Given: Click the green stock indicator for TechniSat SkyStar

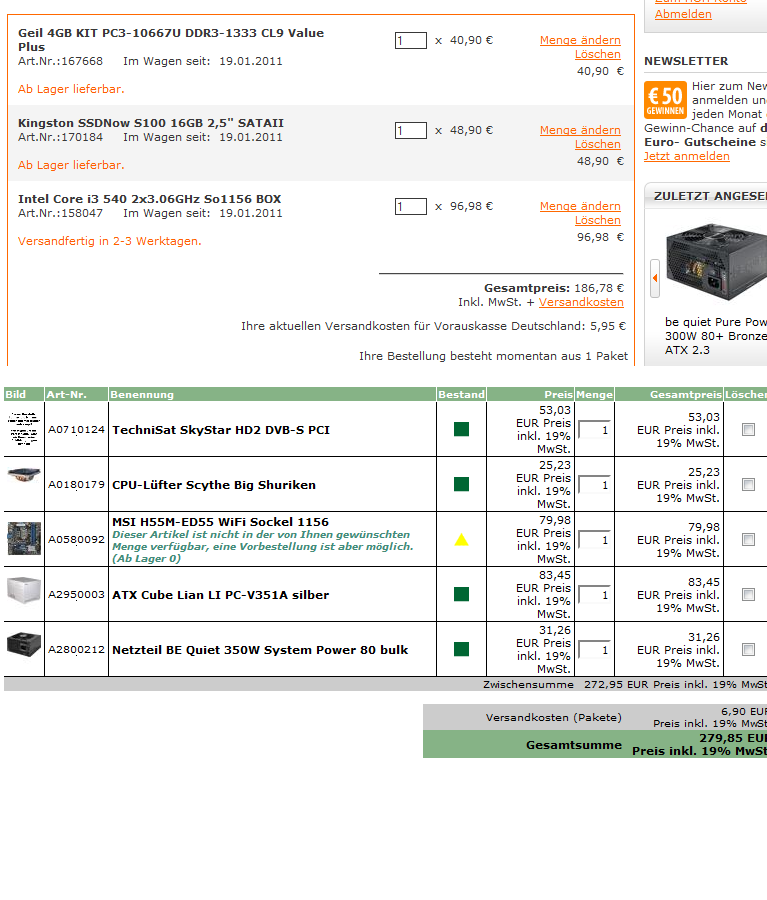Looking at the screenshot, I should [x=461, y=429].
